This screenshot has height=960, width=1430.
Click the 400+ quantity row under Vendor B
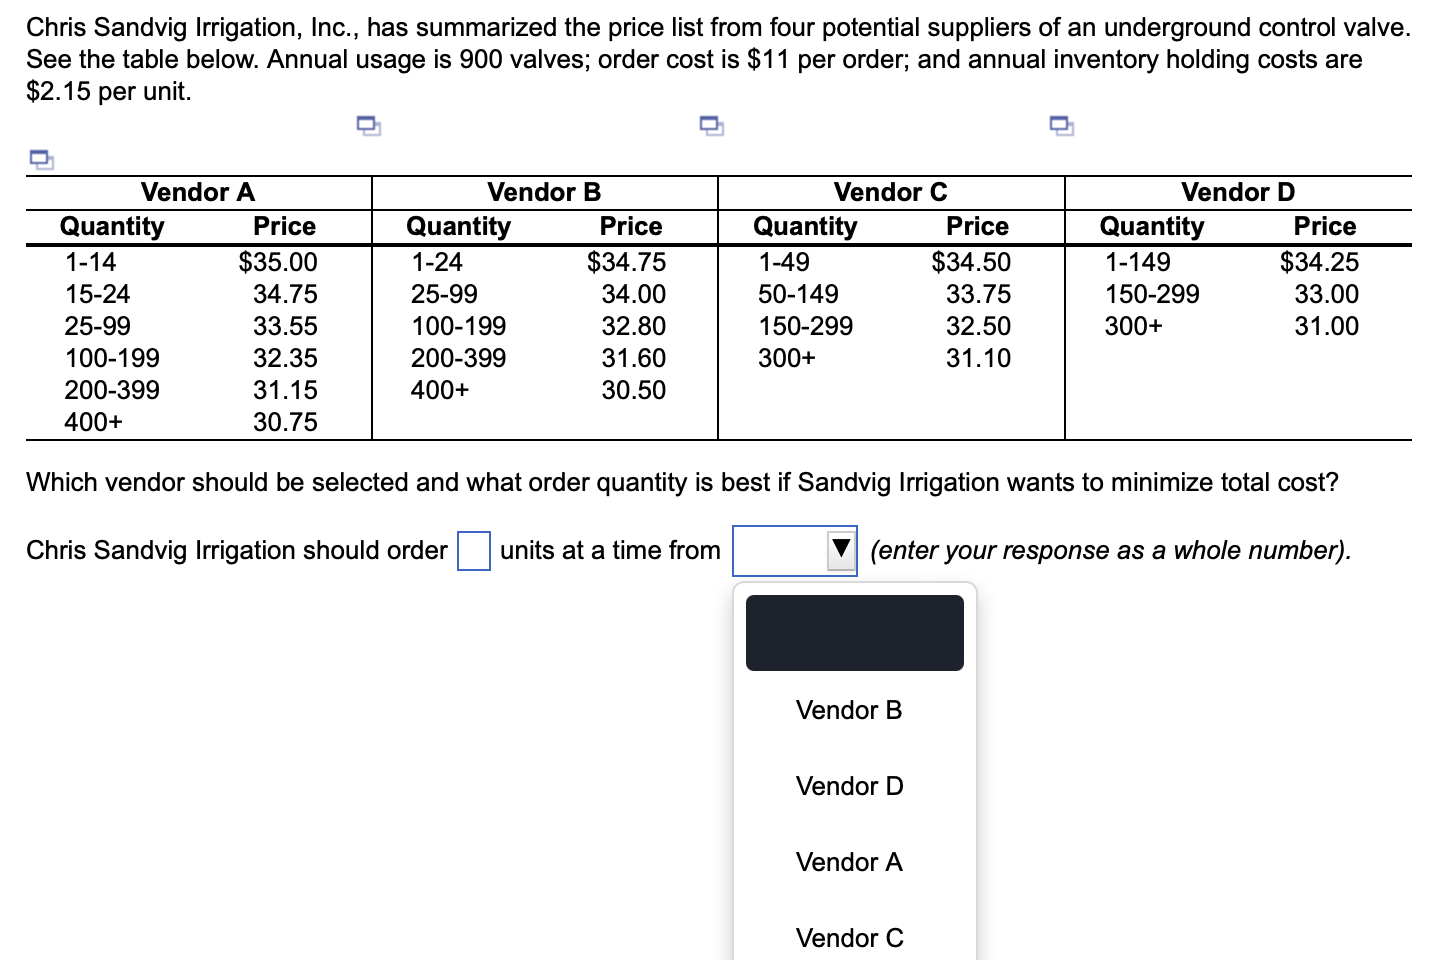pyautogui.click(x=440, y=390)
